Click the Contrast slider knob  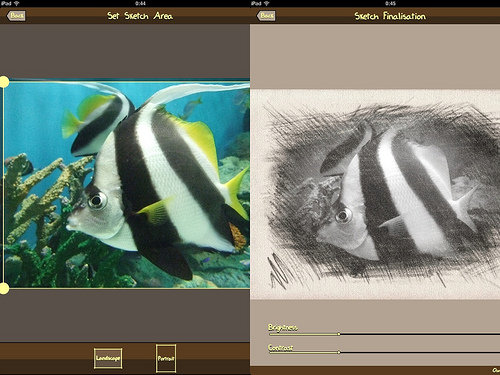click(339, 352)
